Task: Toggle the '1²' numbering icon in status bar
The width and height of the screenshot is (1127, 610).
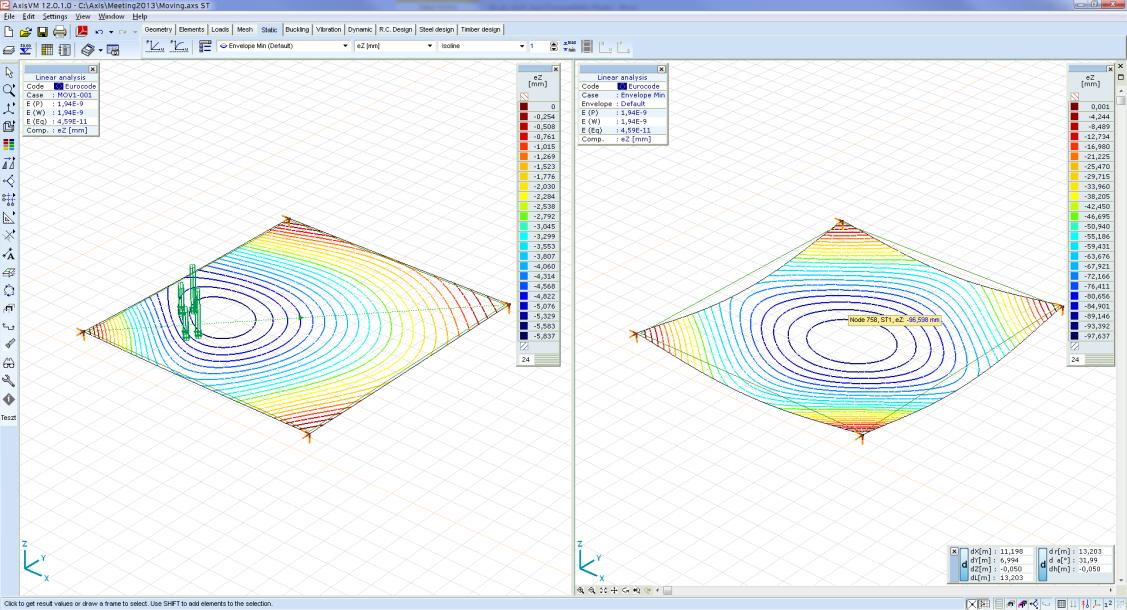Action: pos(1108,604)
